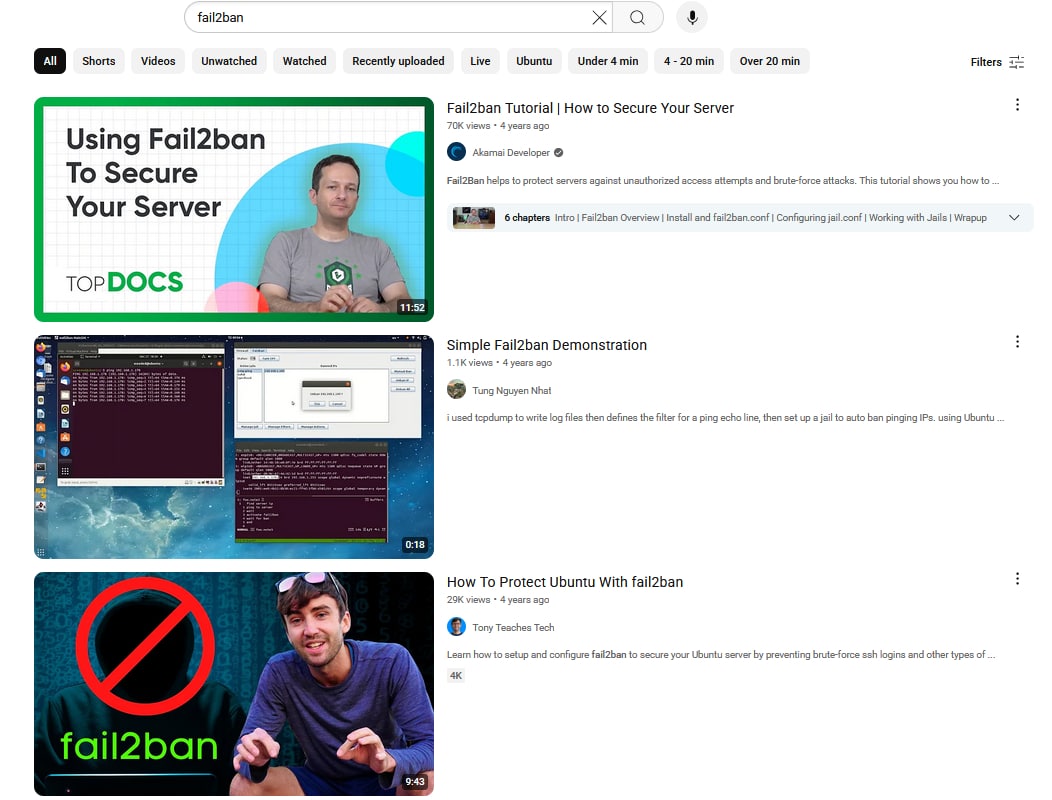Image resolution: width=1052 pixels, height=800 pixels.
Task: Select the Under 4 min filter chip
Action: [608, 61]
